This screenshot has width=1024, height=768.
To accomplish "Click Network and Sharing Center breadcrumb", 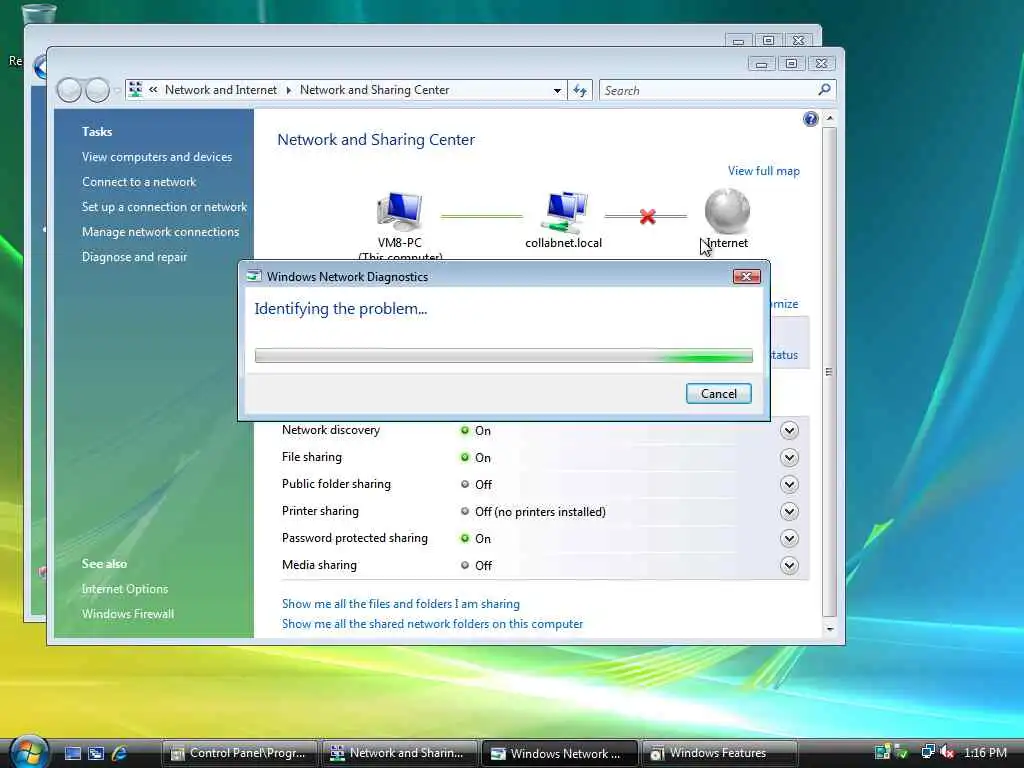I will click(374, 90).
